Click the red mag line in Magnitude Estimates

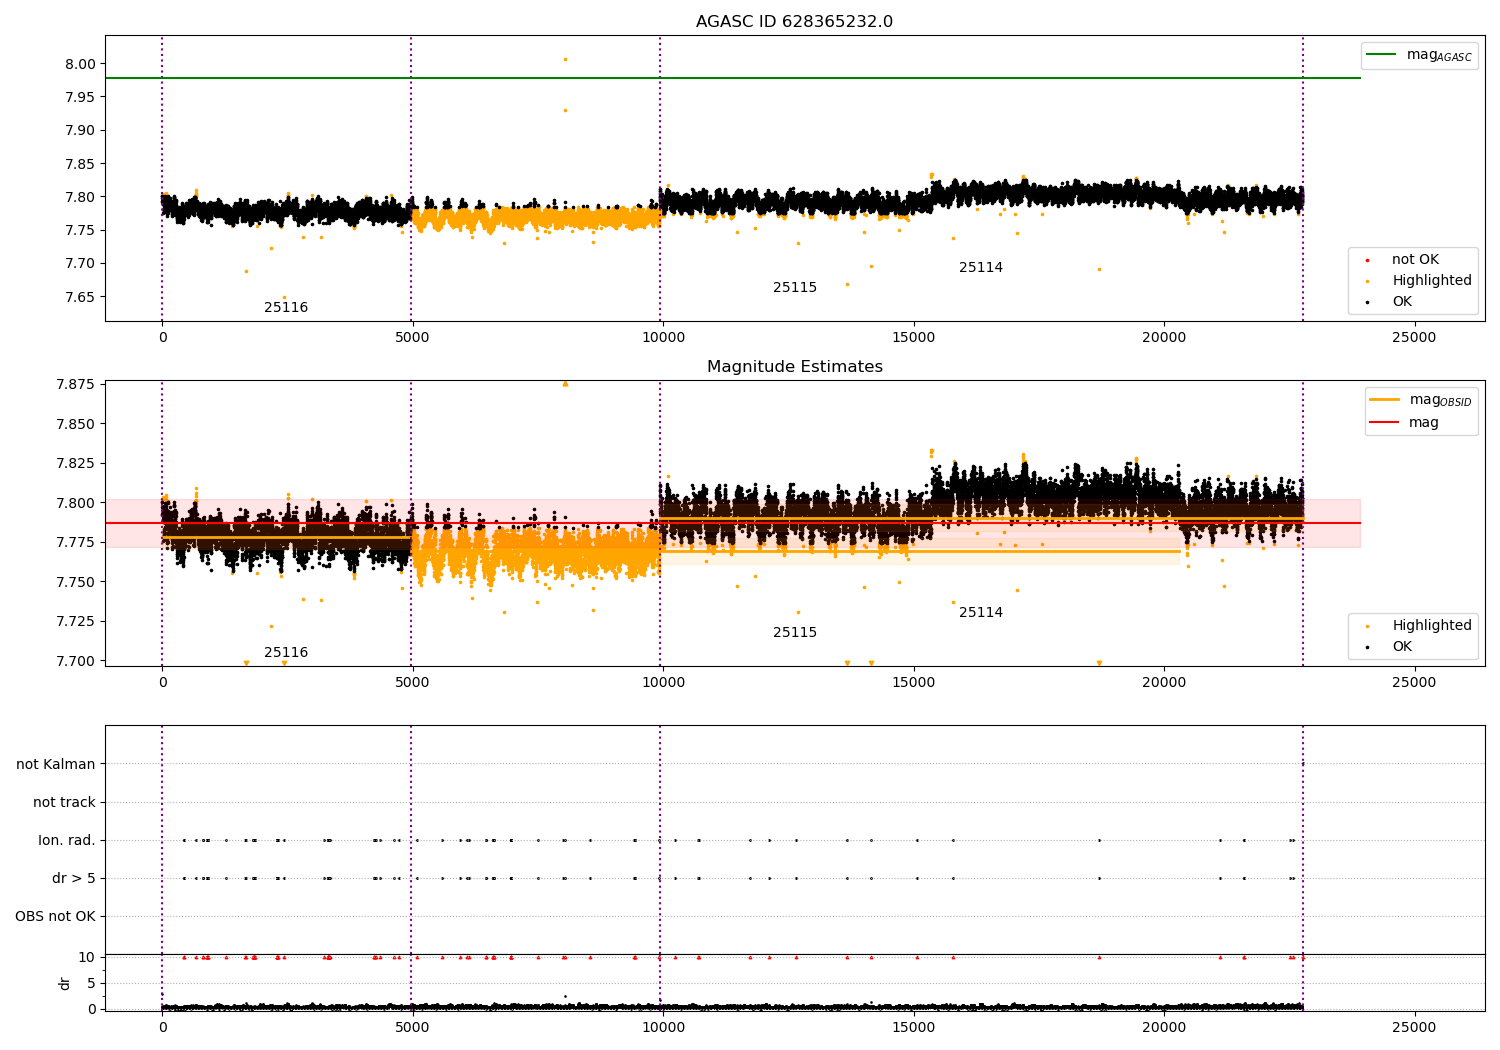point(733,523)
